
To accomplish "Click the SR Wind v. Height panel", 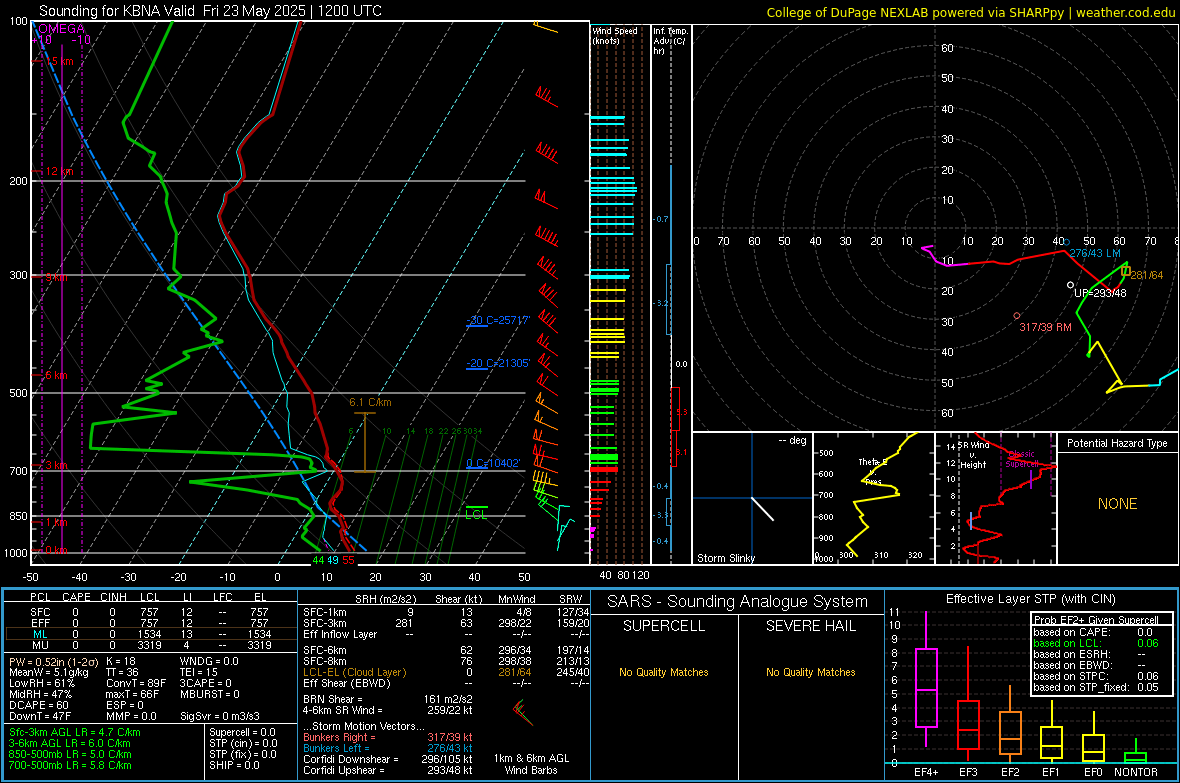I will click(x=996, y=498).
